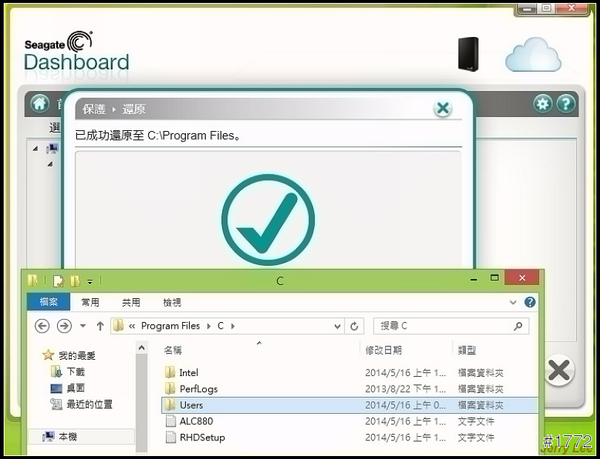Select the Intel folder
This screenshot has height=459, width=600.
189,373
